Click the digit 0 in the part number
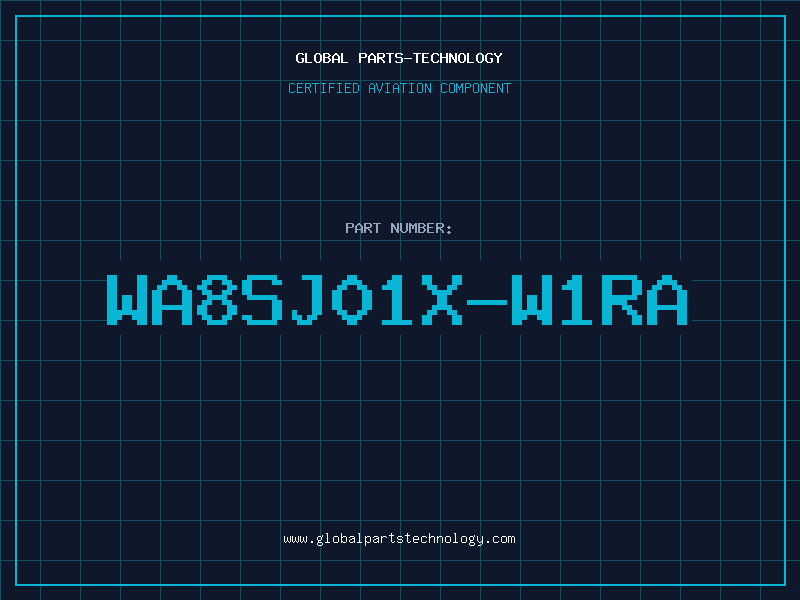This screenshot has width=800, height=600. point(352,300)
